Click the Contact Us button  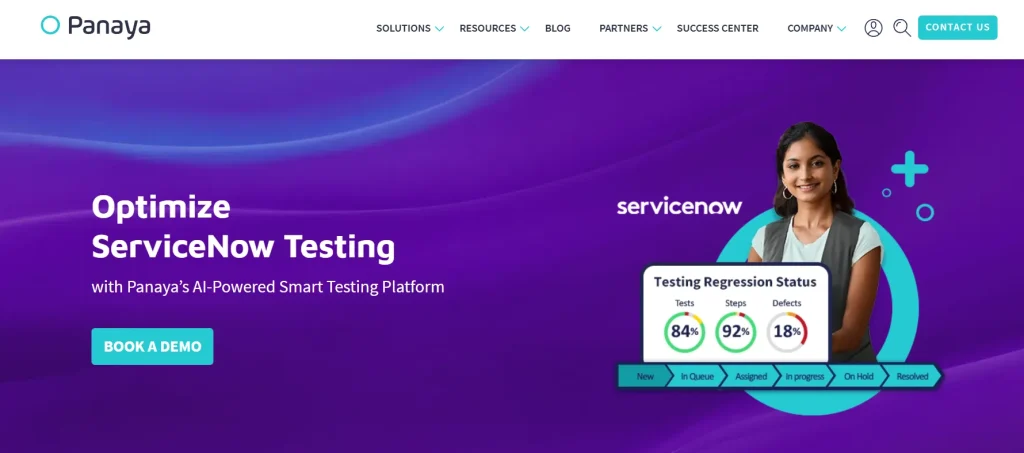(x=957, y=27)
